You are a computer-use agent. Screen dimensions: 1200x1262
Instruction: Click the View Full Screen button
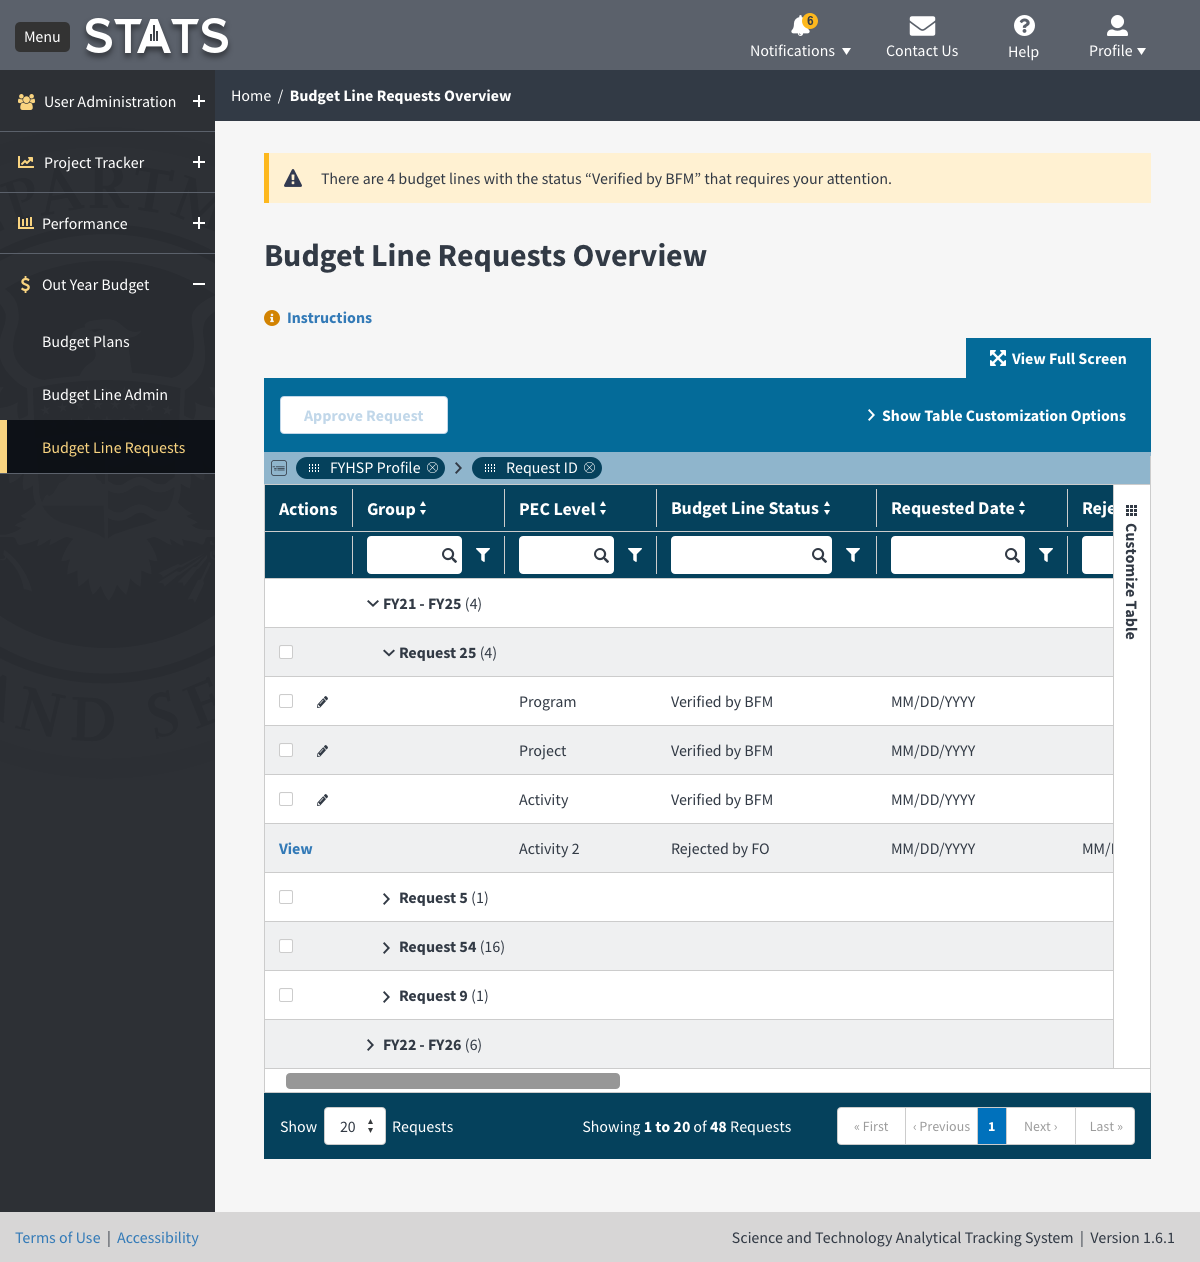(1058, 359)
